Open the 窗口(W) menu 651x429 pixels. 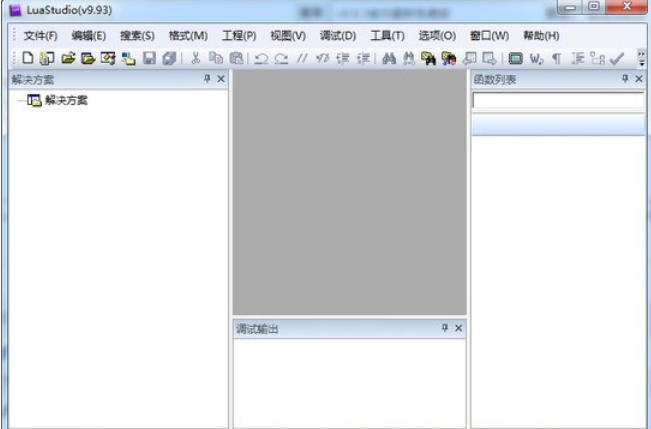point(489,36)
